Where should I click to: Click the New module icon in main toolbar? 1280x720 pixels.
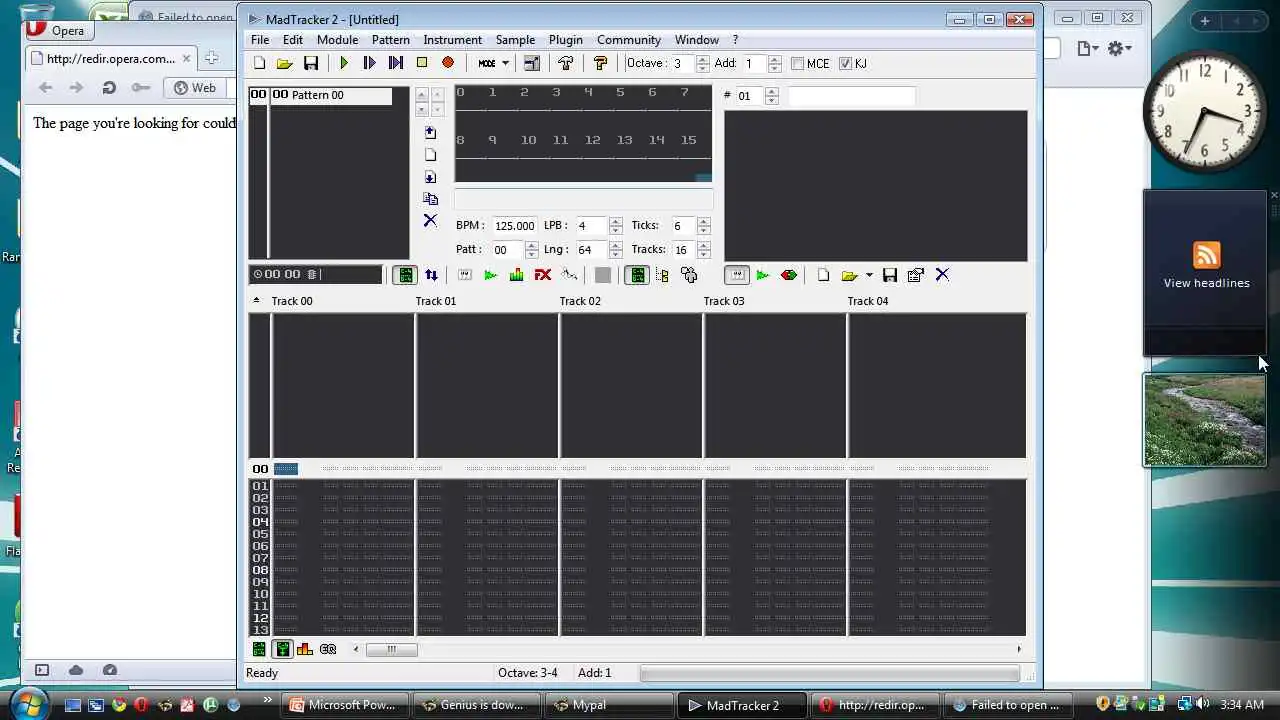tap(260, 63)
